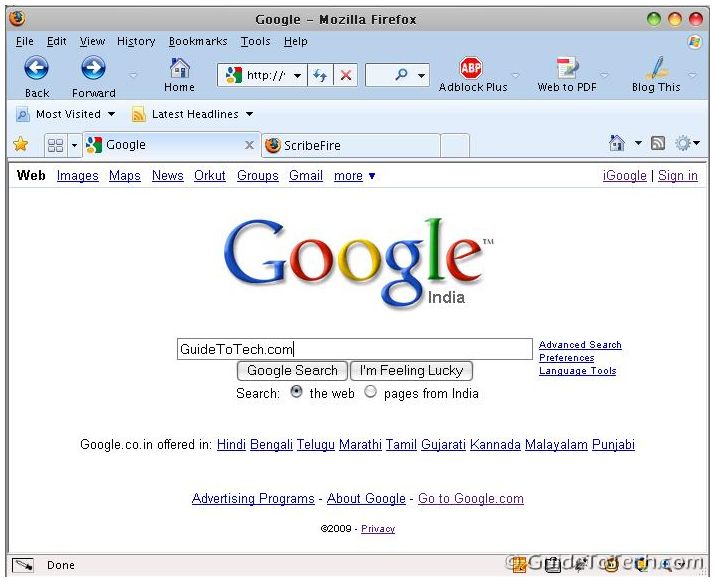
Task: Open the Advertising Programs link
Action: pos(253,499)
